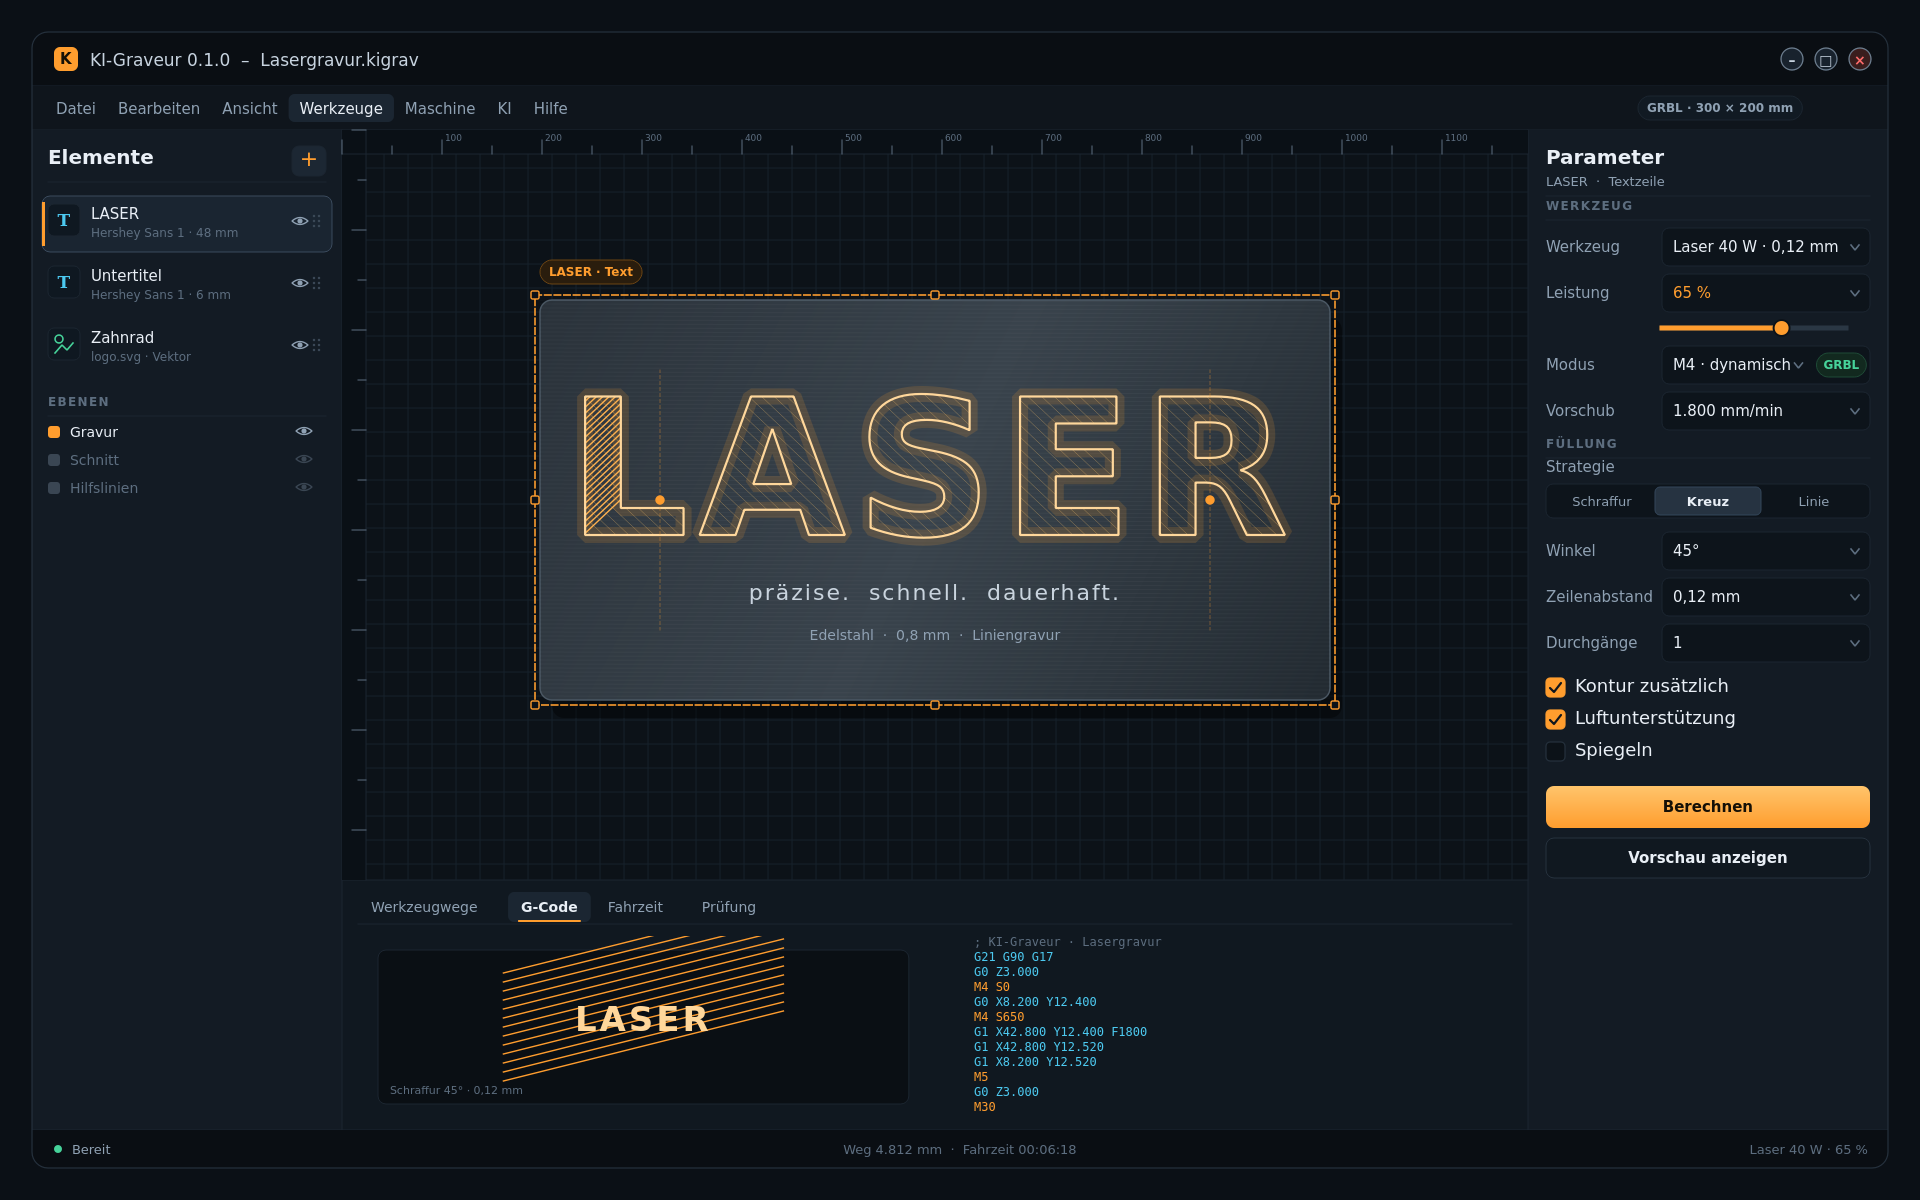Click the top-center selection handle on canvas
Viewport: 1920px width, 1200px height.
[x=935, y=295]
